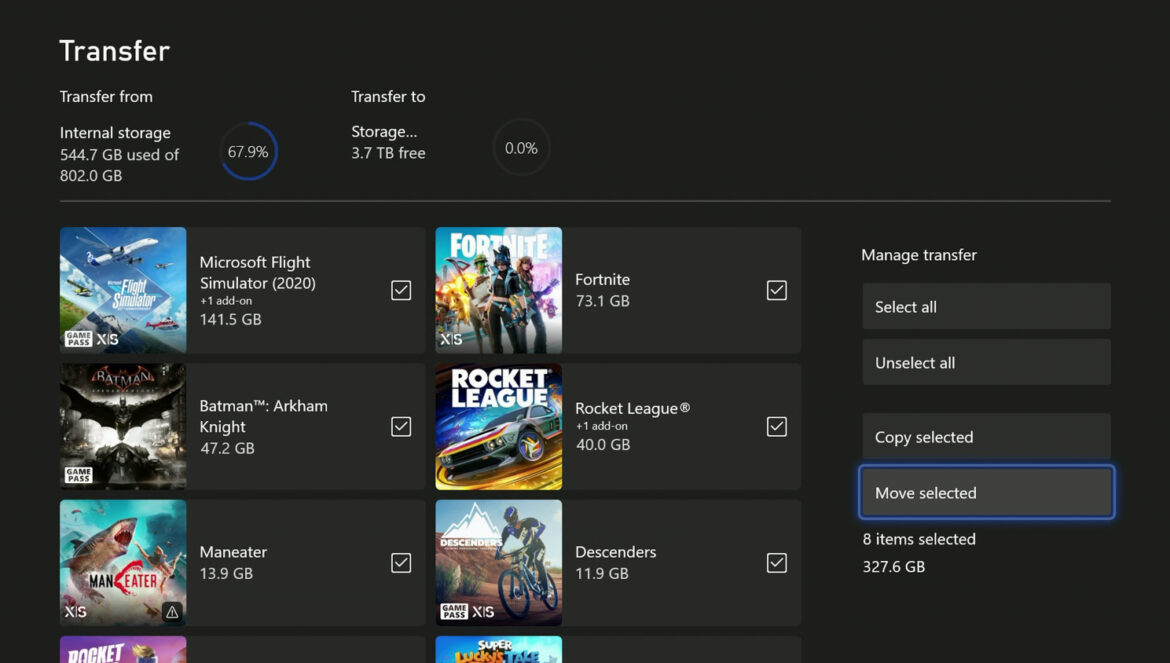Choose Unselect all in Manage transfer

[x=986, y=362]
